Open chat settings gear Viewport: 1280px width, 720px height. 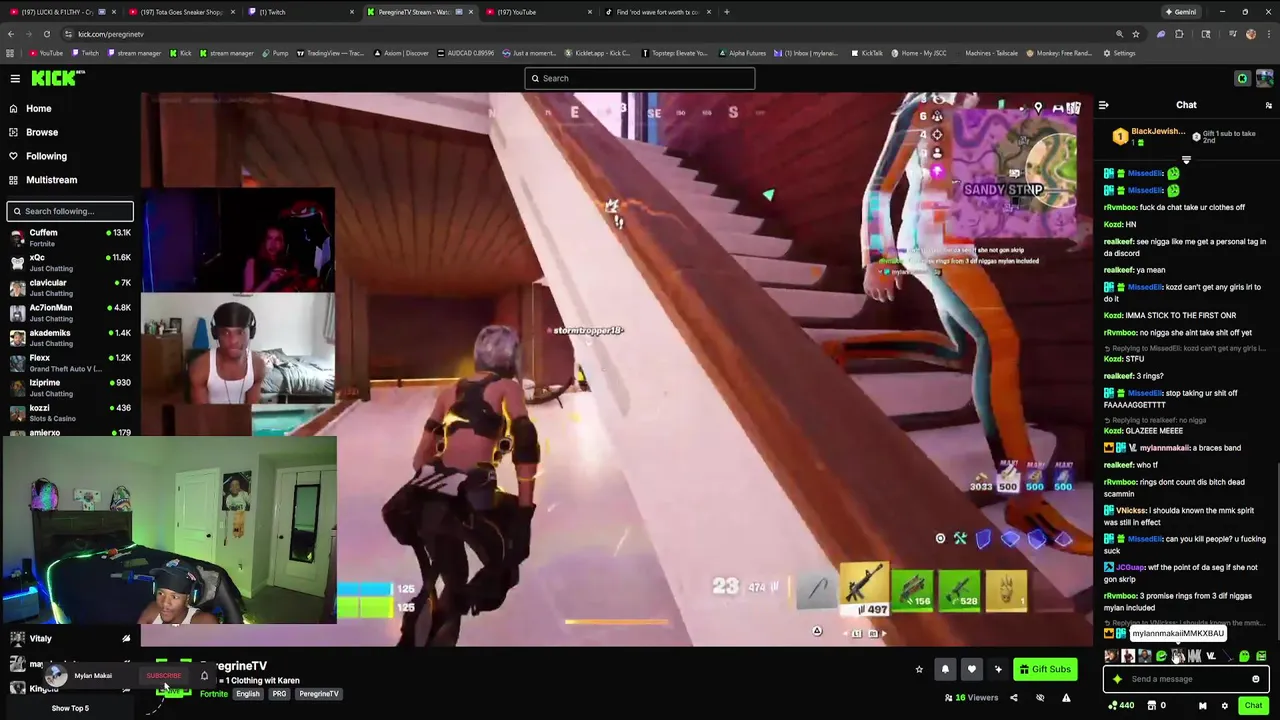[x=1224, y=705]
